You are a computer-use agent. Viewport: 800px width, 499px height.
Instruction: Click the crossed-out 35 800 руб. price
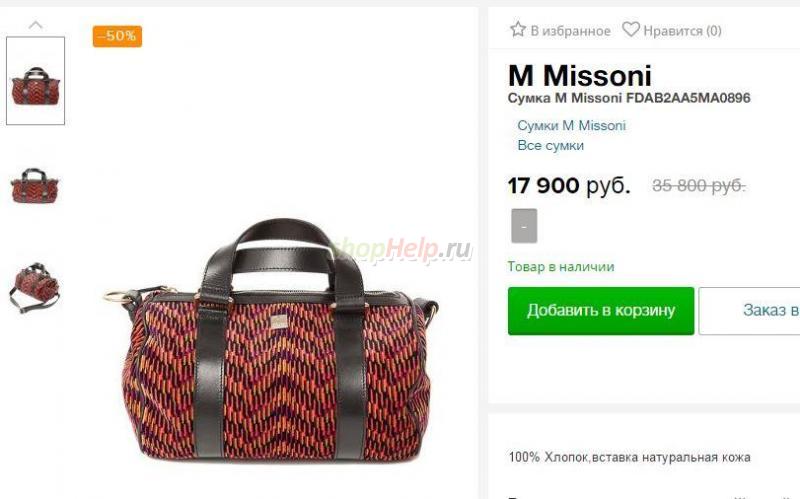click(698, 186)
